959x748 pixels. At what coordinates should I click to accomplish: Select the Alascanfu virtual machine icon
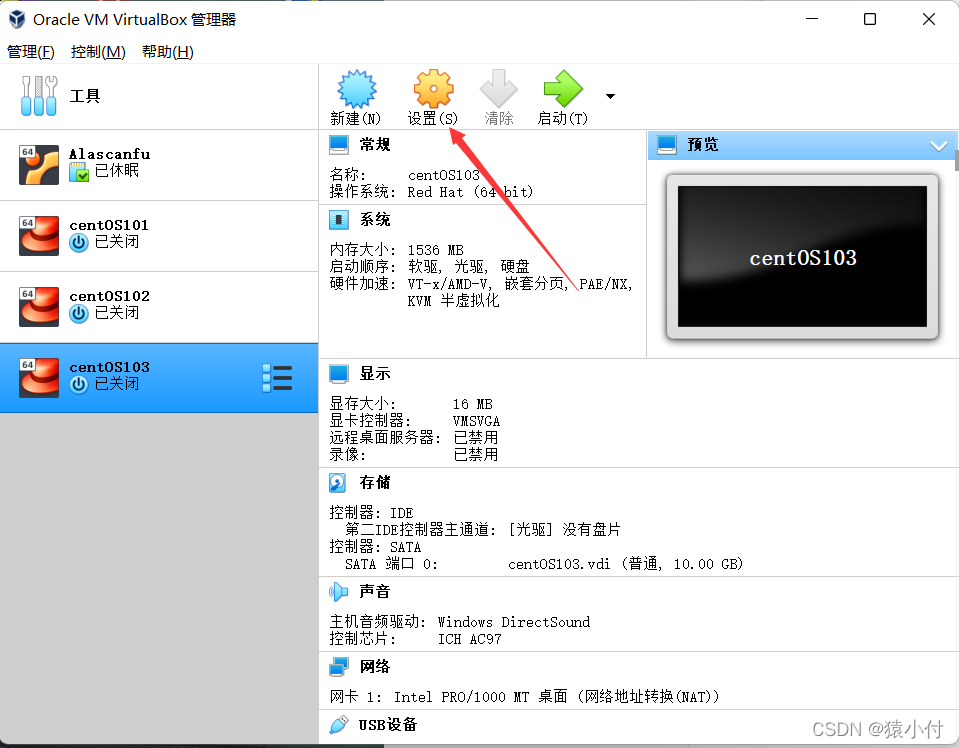pos(39,165)
